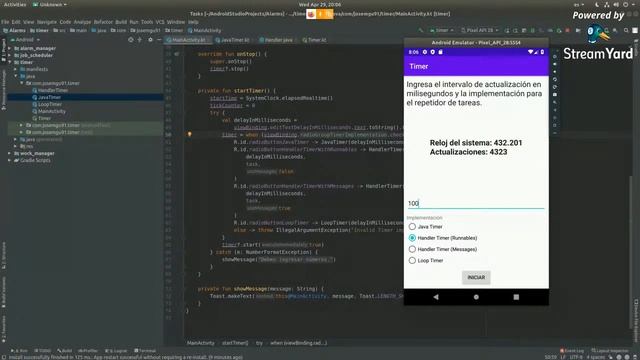Switch to the Timer.kt editor tab

point(314,40)
